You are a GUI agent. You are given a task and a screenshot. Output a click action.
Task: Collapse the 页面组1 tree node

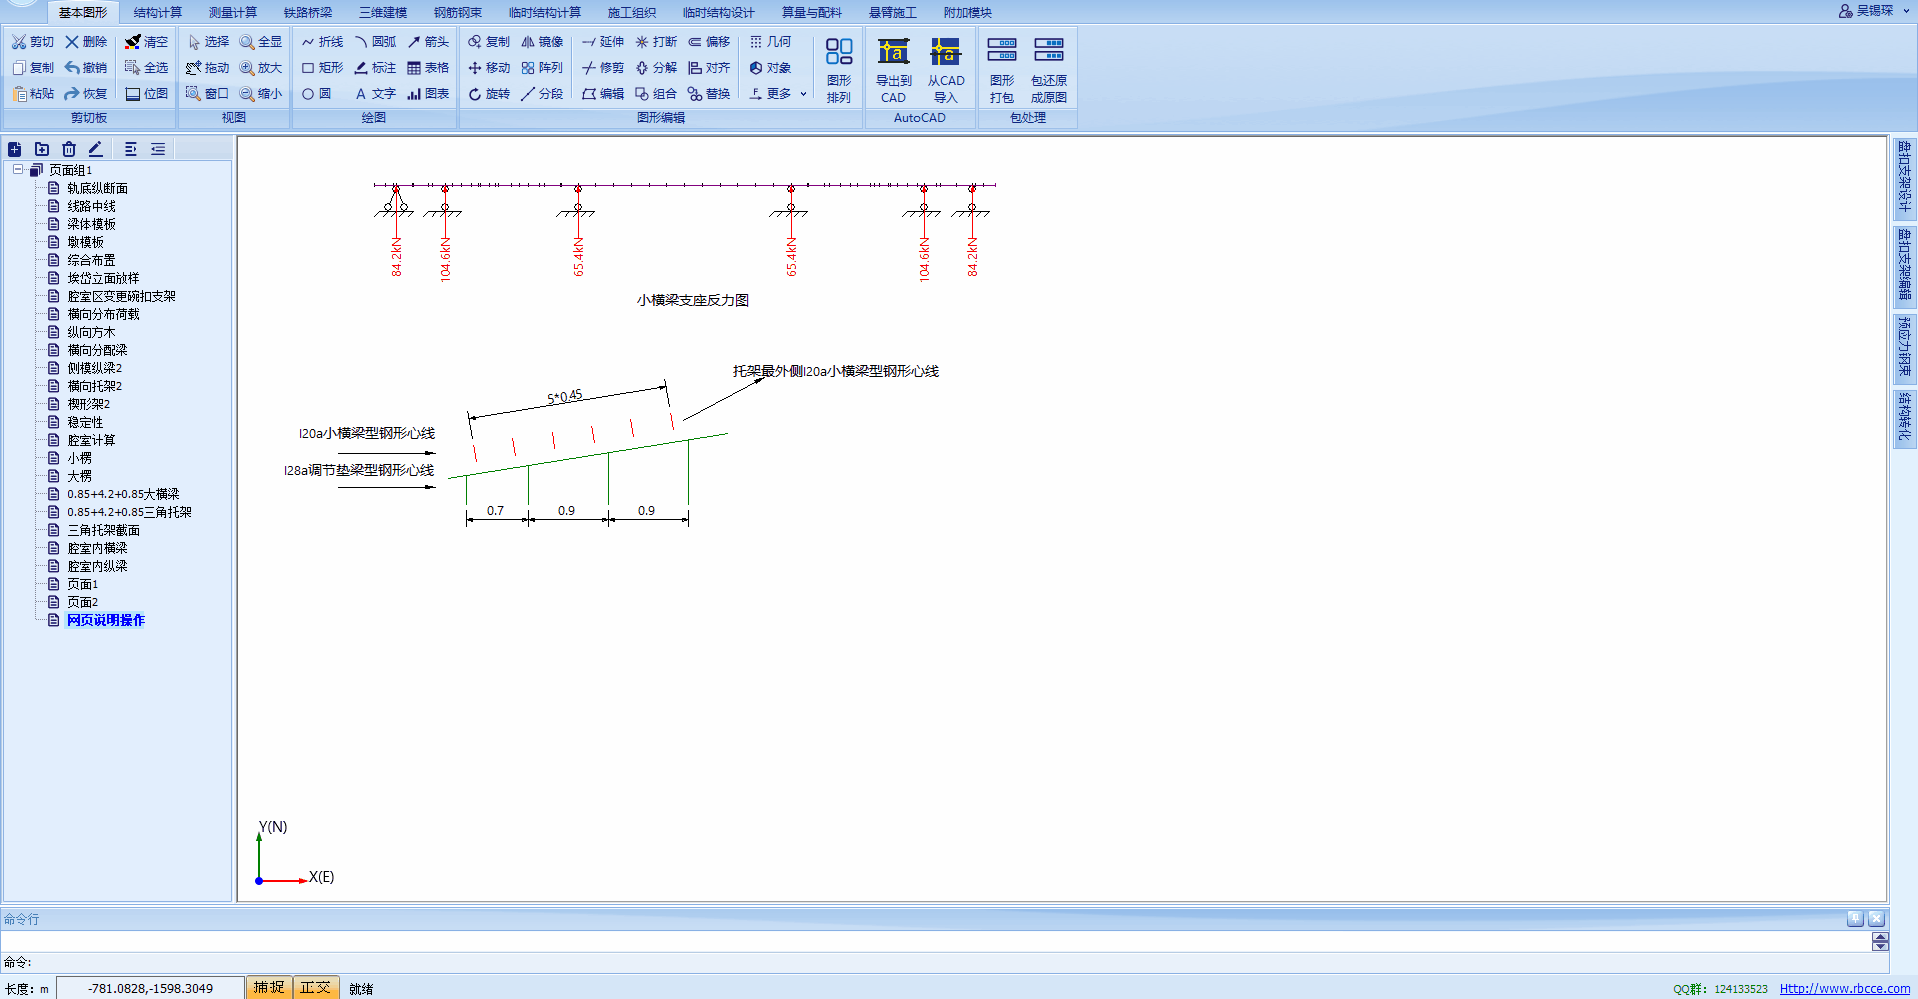18,170
